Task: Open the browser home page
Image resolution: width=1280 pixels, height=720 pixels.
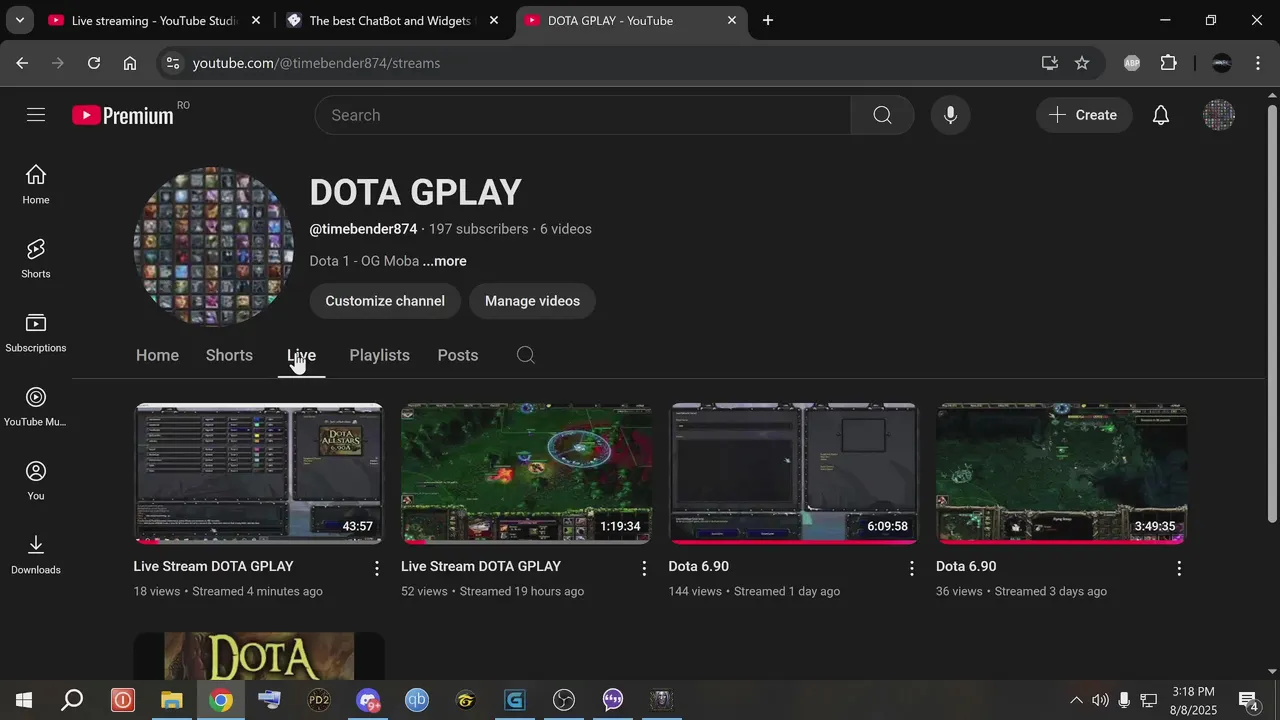Action: (130, 63)
